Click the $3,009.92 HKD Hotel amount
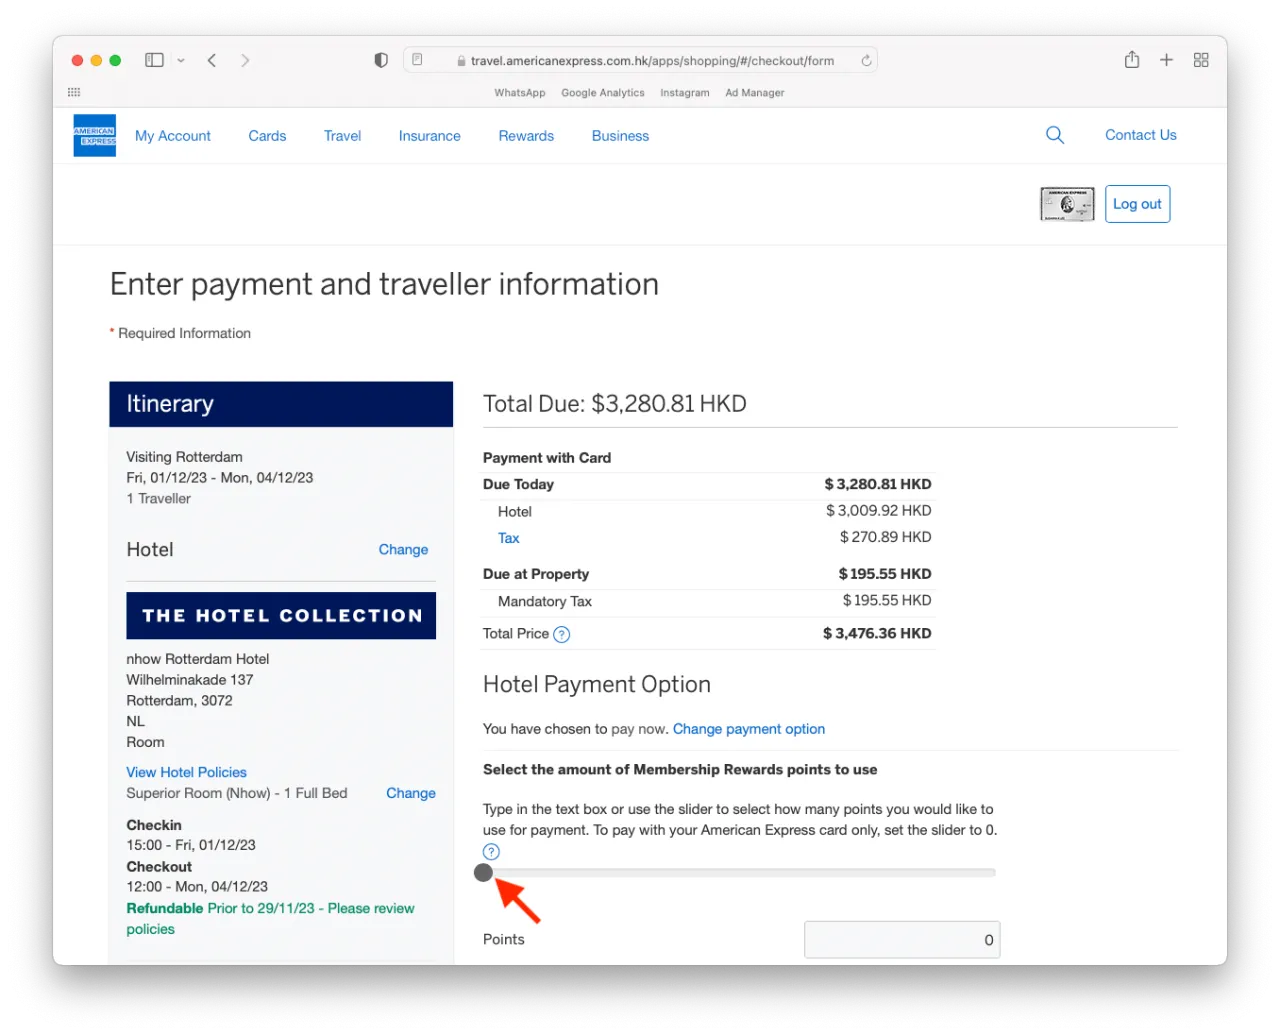 point(879,511)
